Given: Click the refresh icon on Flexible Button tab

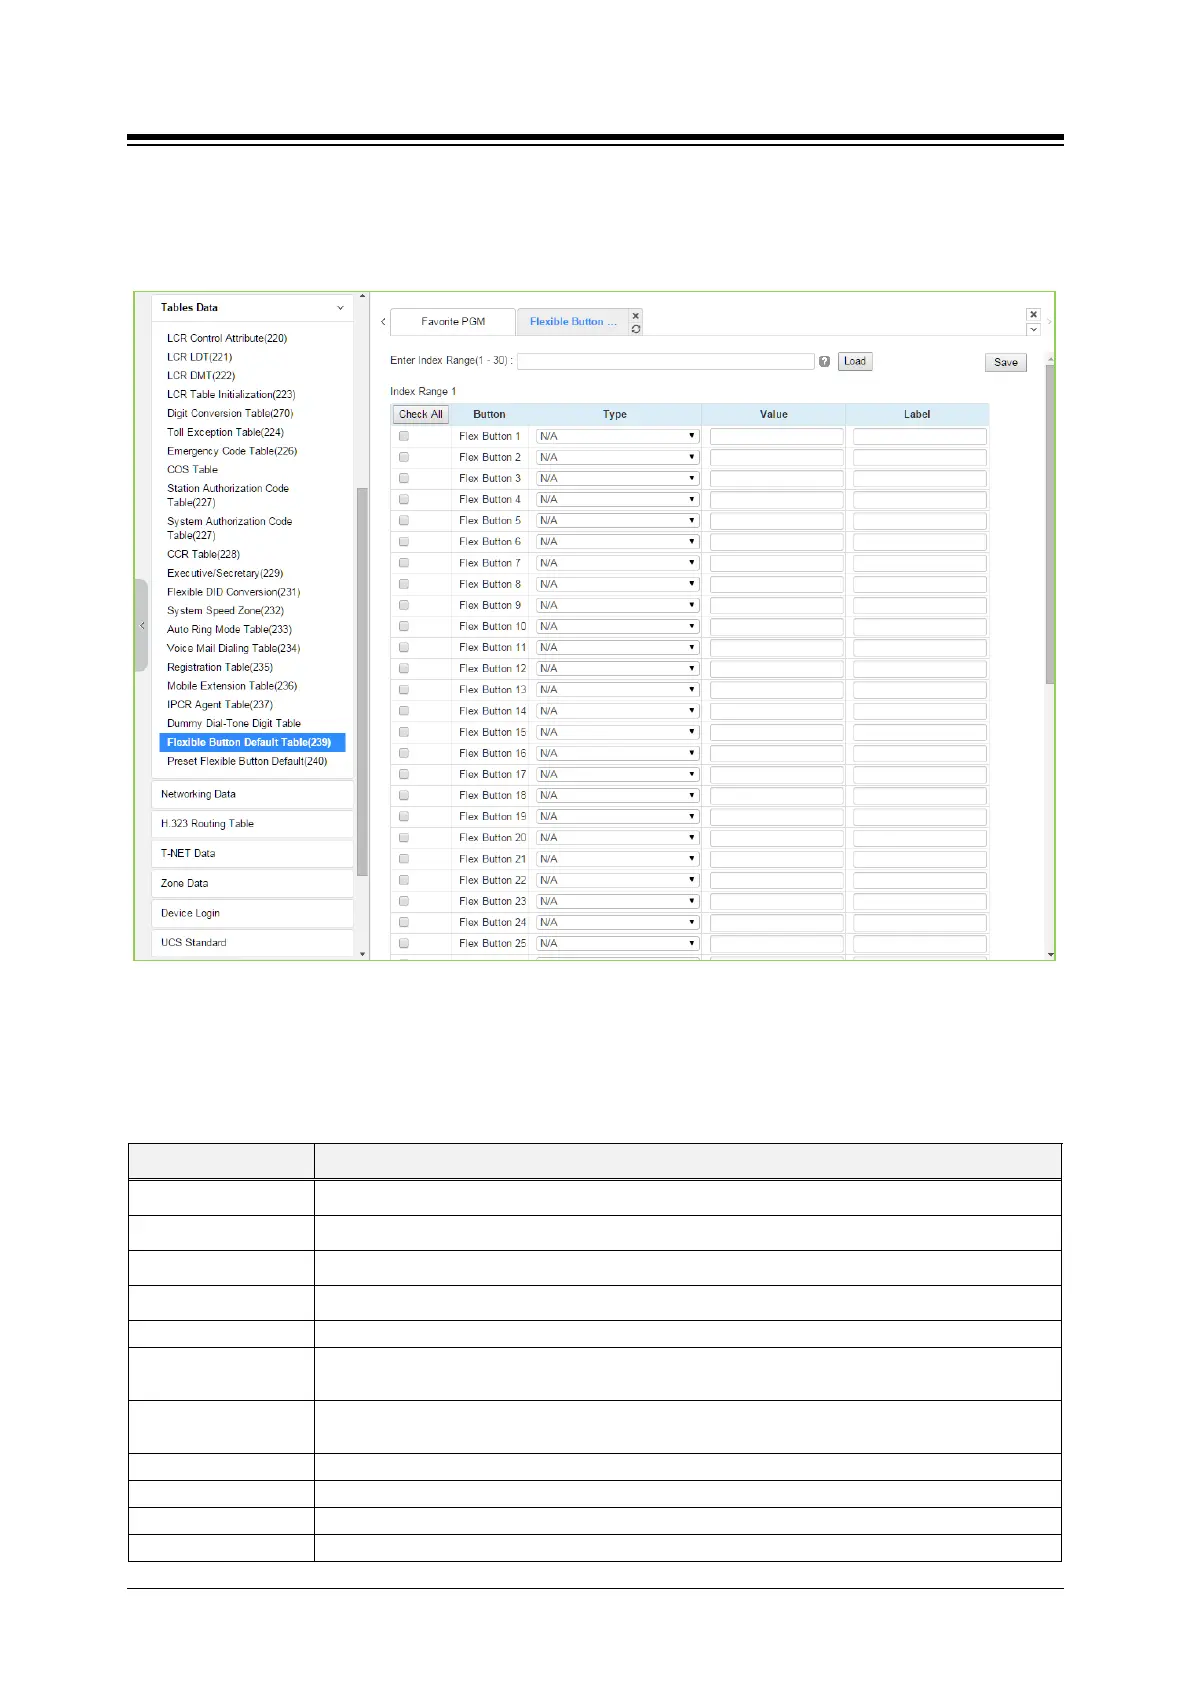Looking at the screenshot, I should click(x=635, y=329).
